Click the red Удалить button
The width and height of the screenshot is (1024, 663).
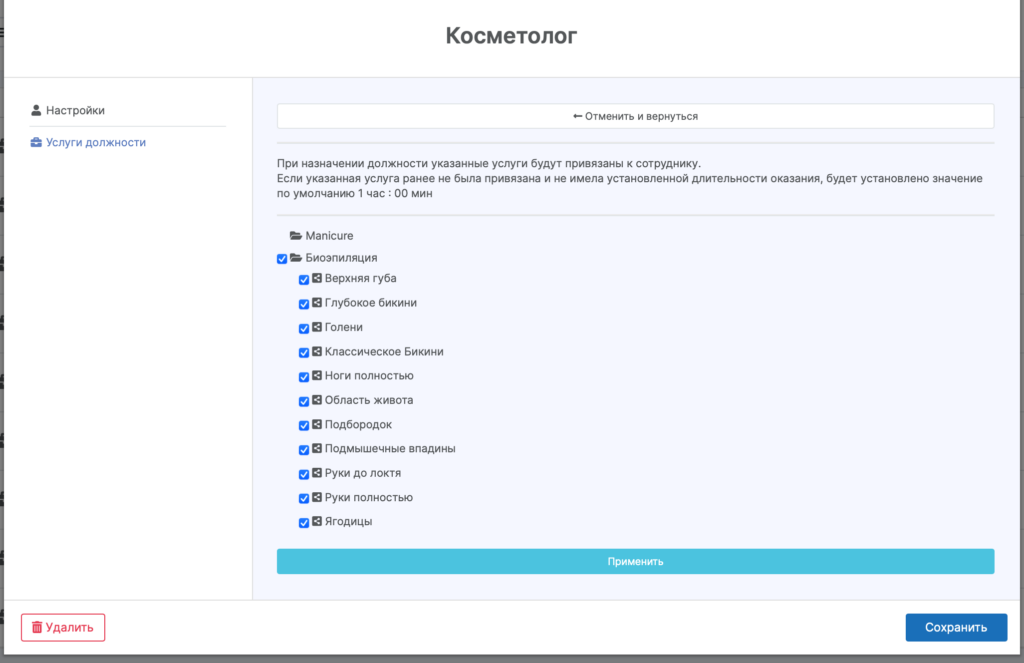(x=63, y=628)
